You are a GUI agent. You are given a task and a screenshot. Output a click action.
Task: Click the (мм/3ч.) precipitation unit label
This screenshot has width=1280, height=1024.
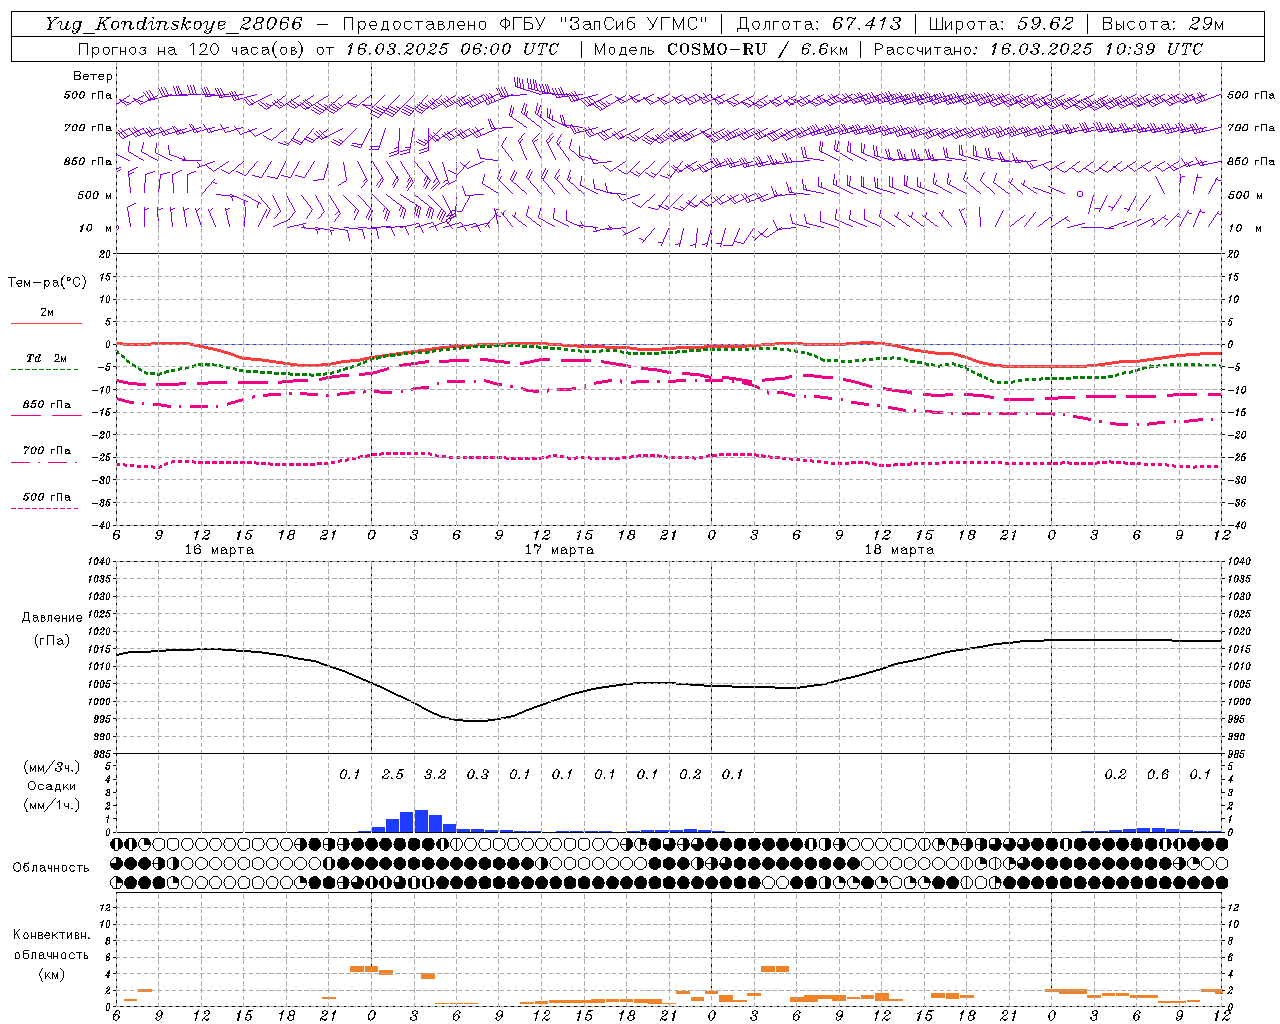[51, 767]
